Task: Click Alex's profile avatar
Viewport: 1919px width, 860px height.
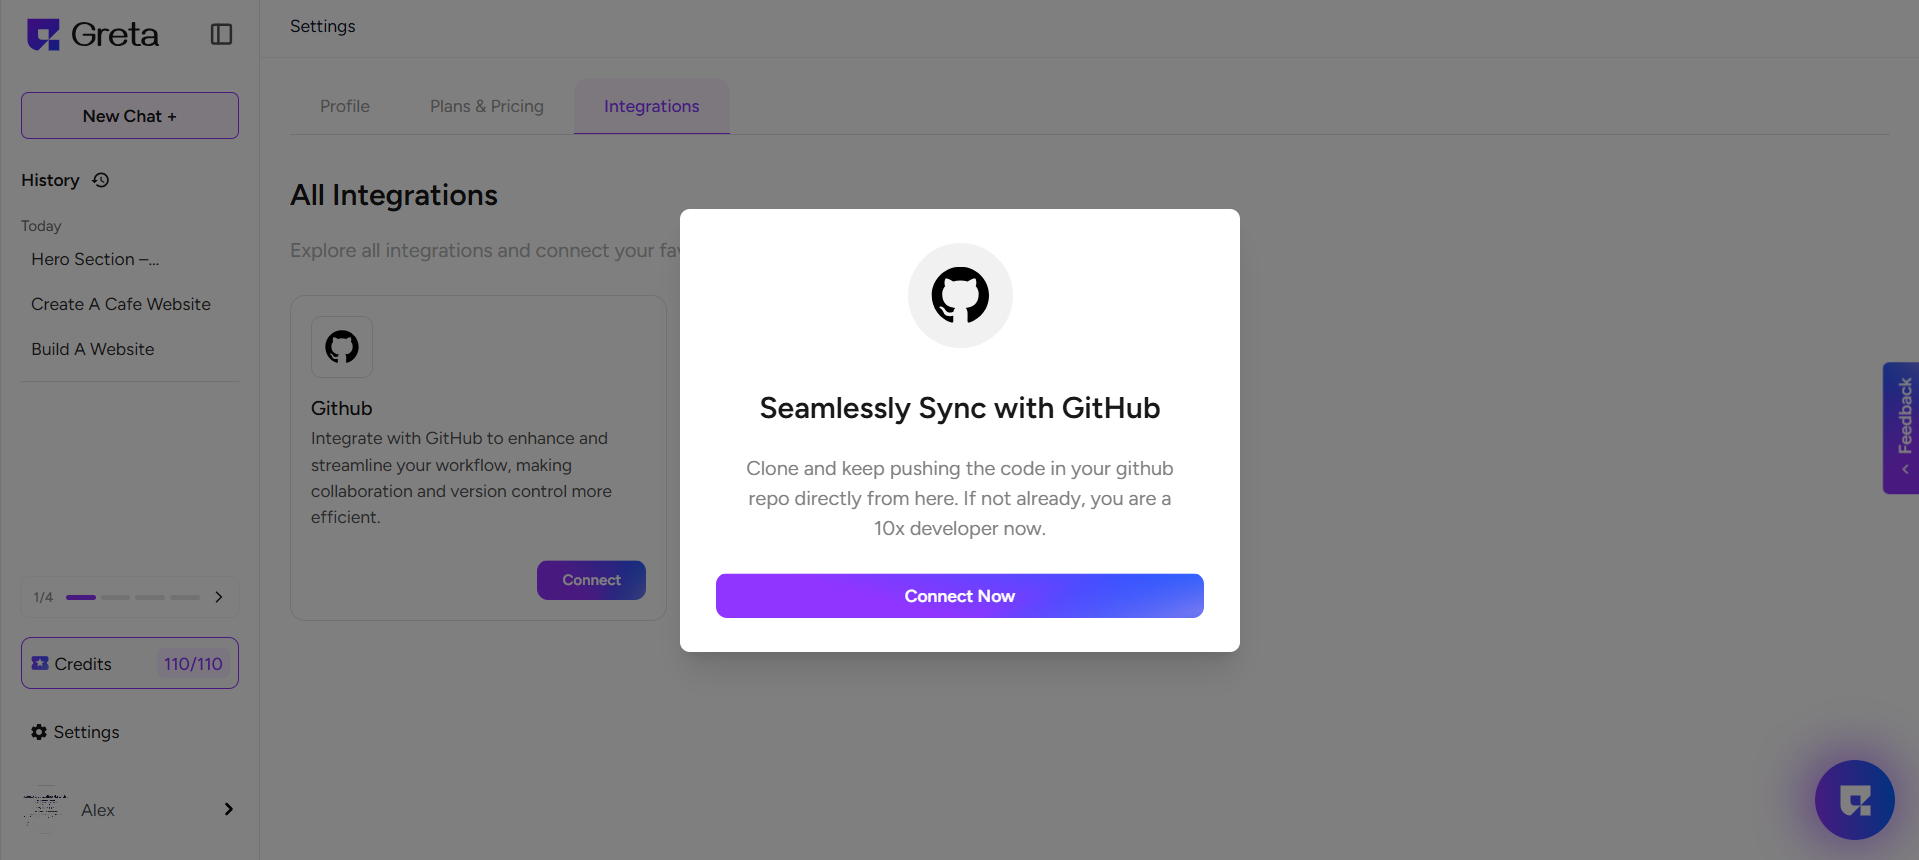Action: pyautogui.click(x=45, y=809)
